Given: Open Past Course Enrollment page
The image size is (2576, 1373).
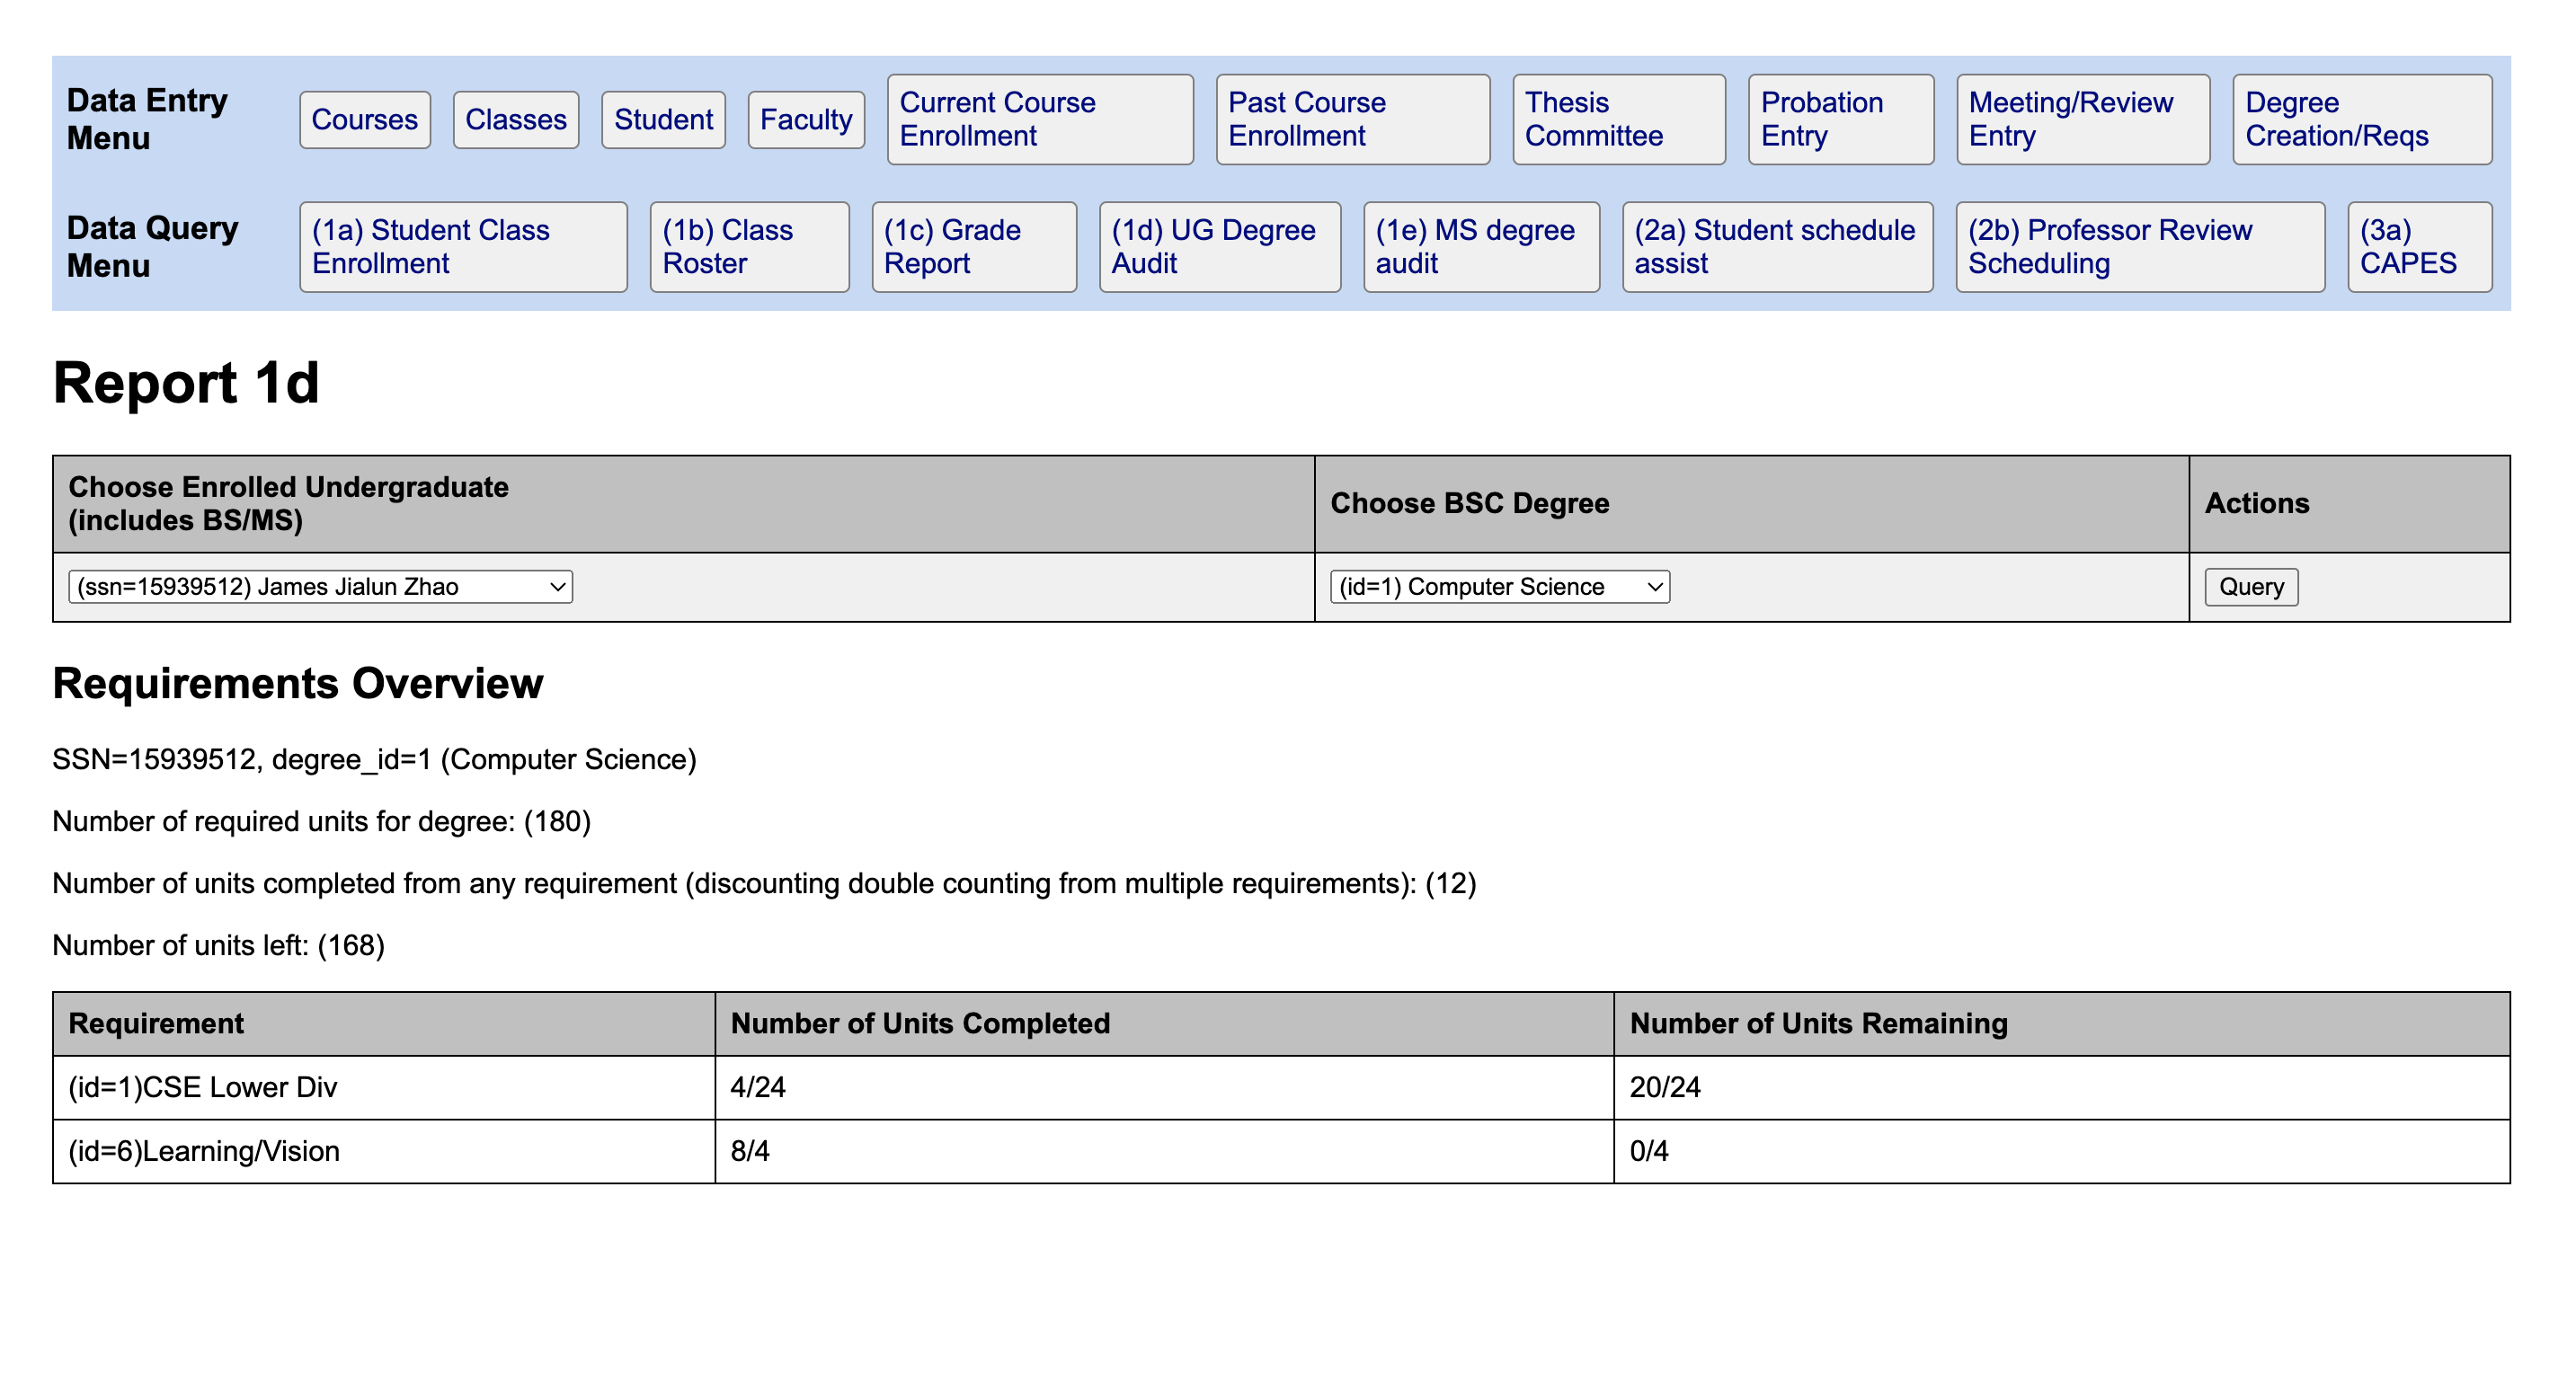Looking at the screenshot, I should click(1351, 119).
